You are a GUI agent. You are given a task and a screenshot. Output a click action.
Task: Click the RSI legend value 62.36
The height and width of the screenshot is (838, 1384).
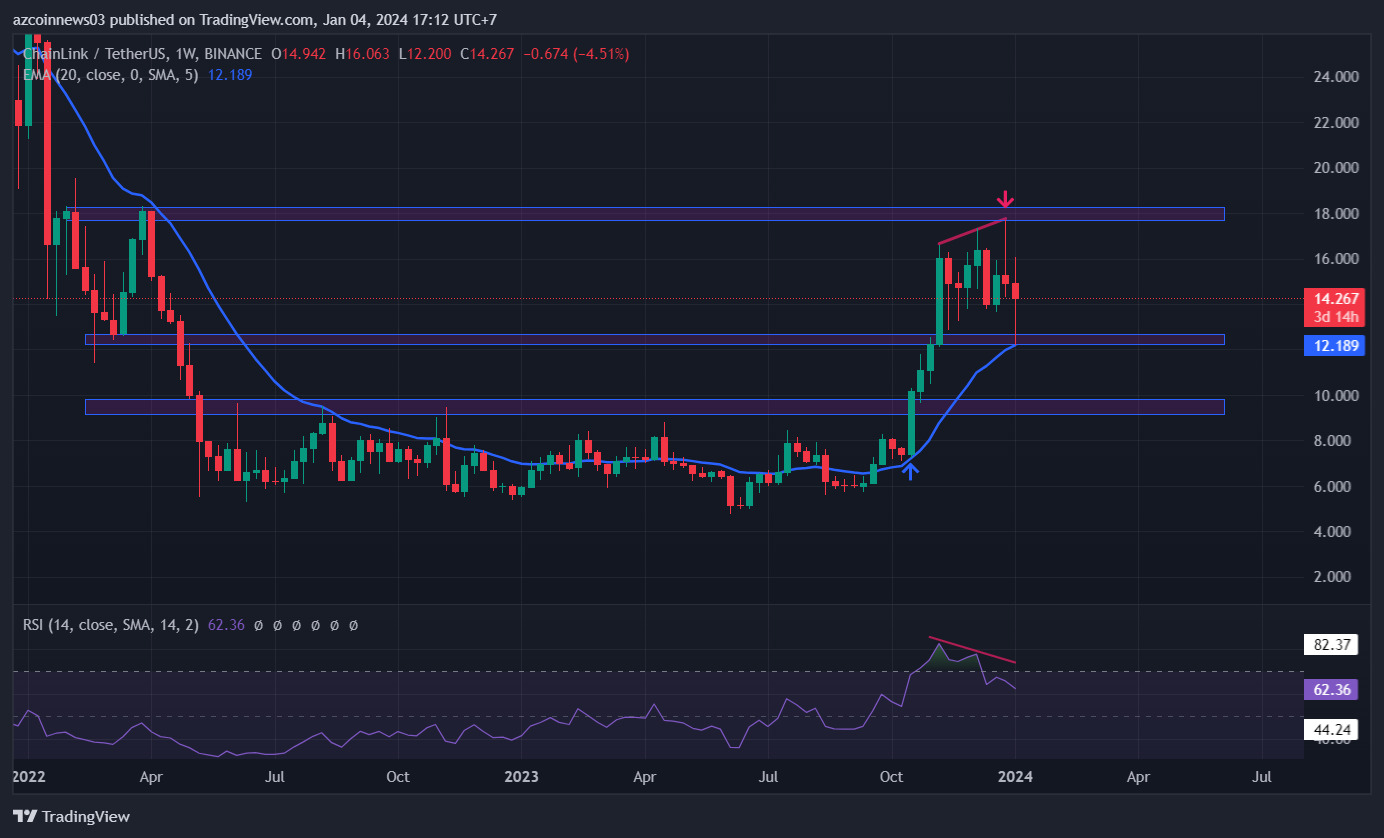[225, 625]
